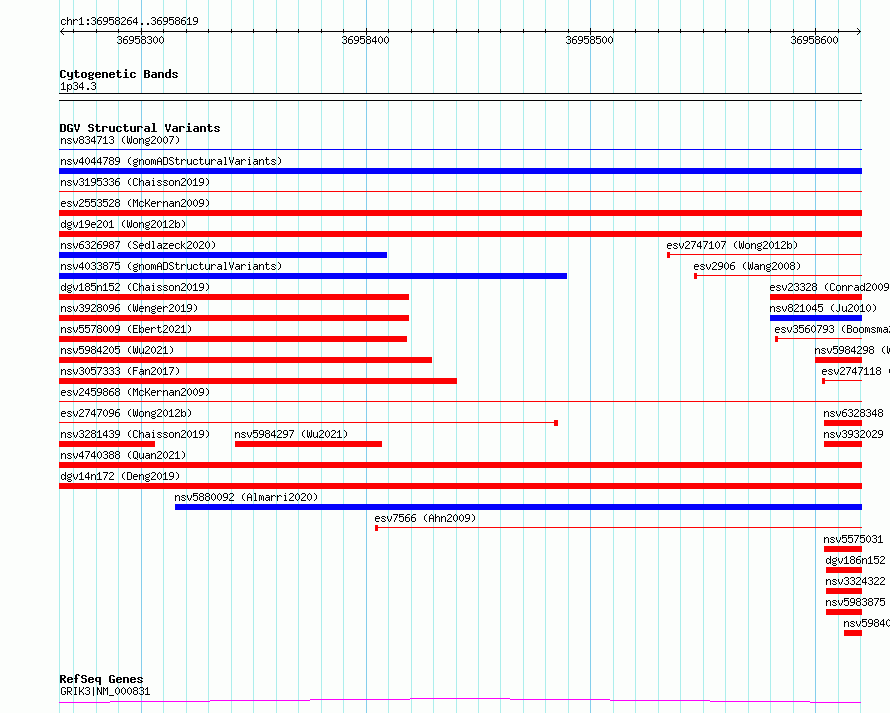
Task: Click the chr1:36958264..36958619 region label
Action: (x=129, y=21)
